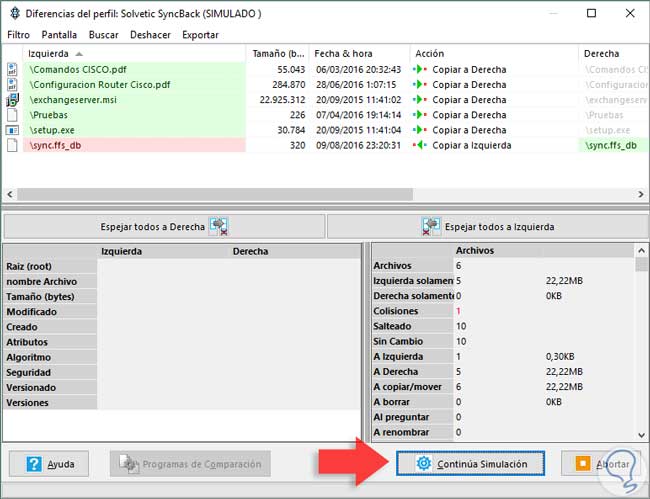Click the file list scroll right arrow

click(x=641, y=194)
